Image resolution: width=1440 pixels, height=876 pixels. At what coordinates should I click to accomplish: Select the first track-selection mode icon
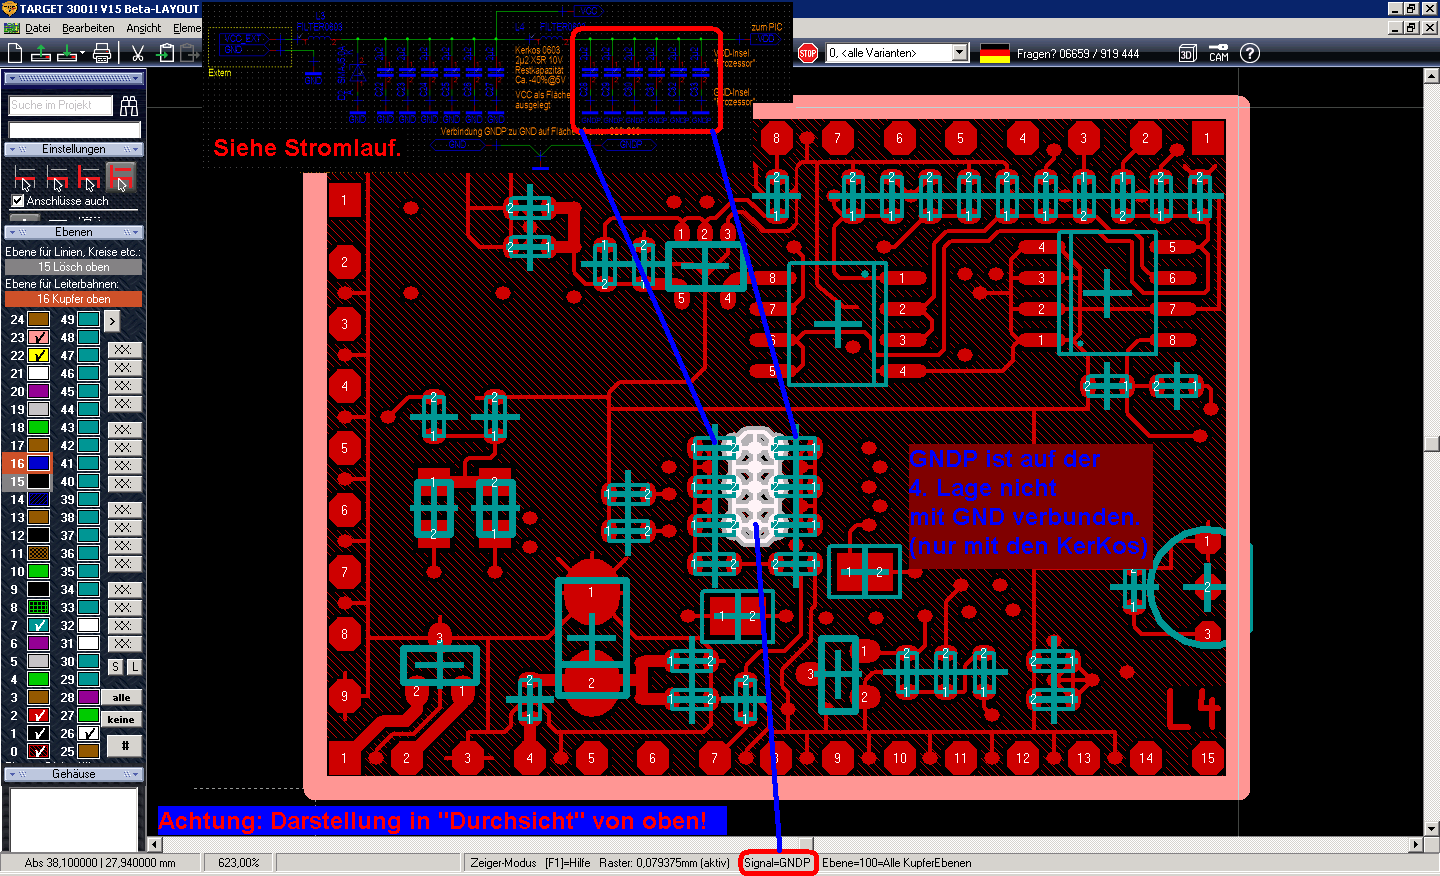[25, 178]
